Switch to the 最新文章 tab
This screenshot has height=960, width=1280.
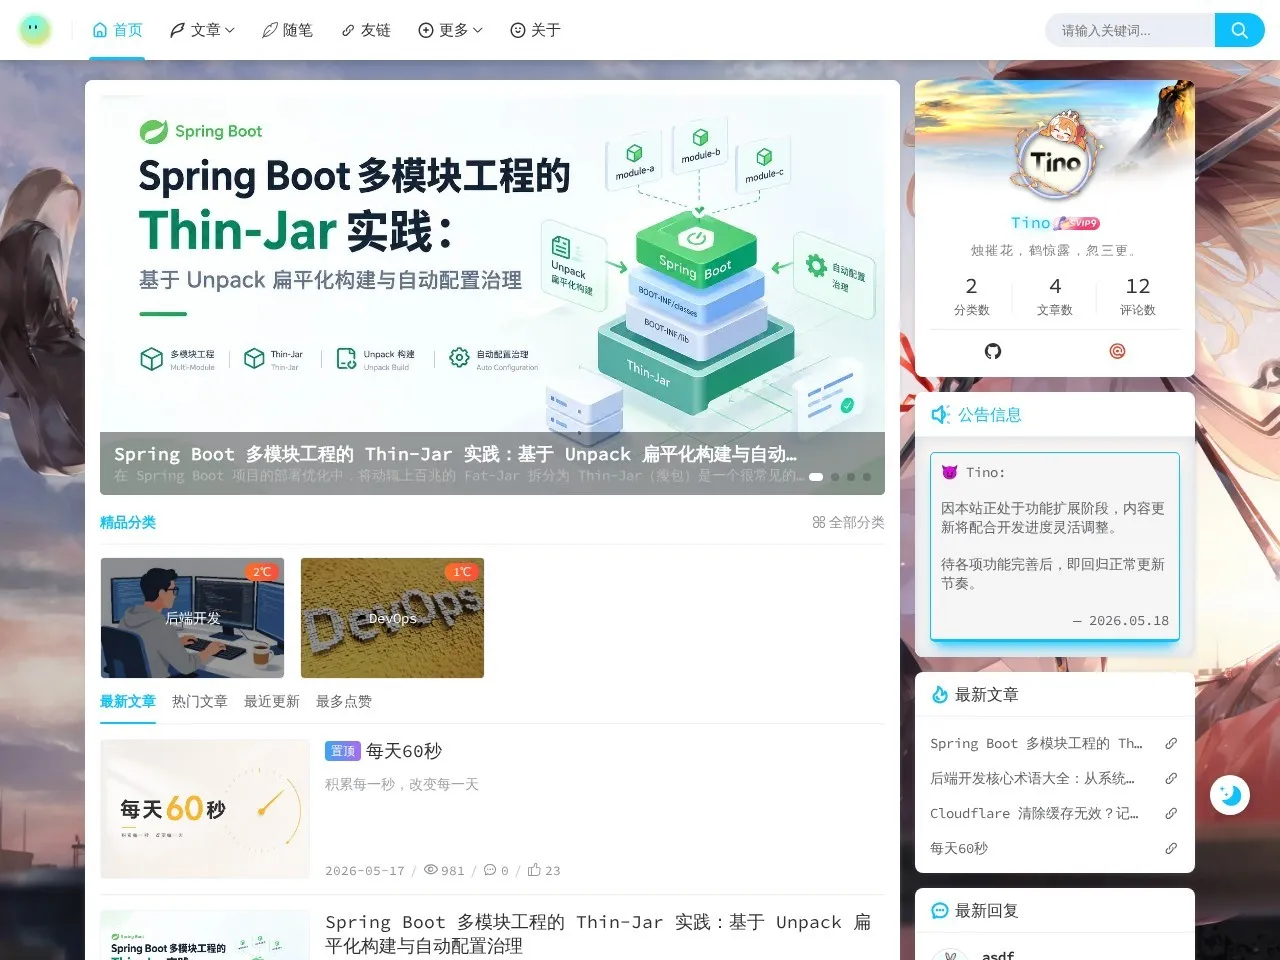pyautogui.click(x=128, y=701)
